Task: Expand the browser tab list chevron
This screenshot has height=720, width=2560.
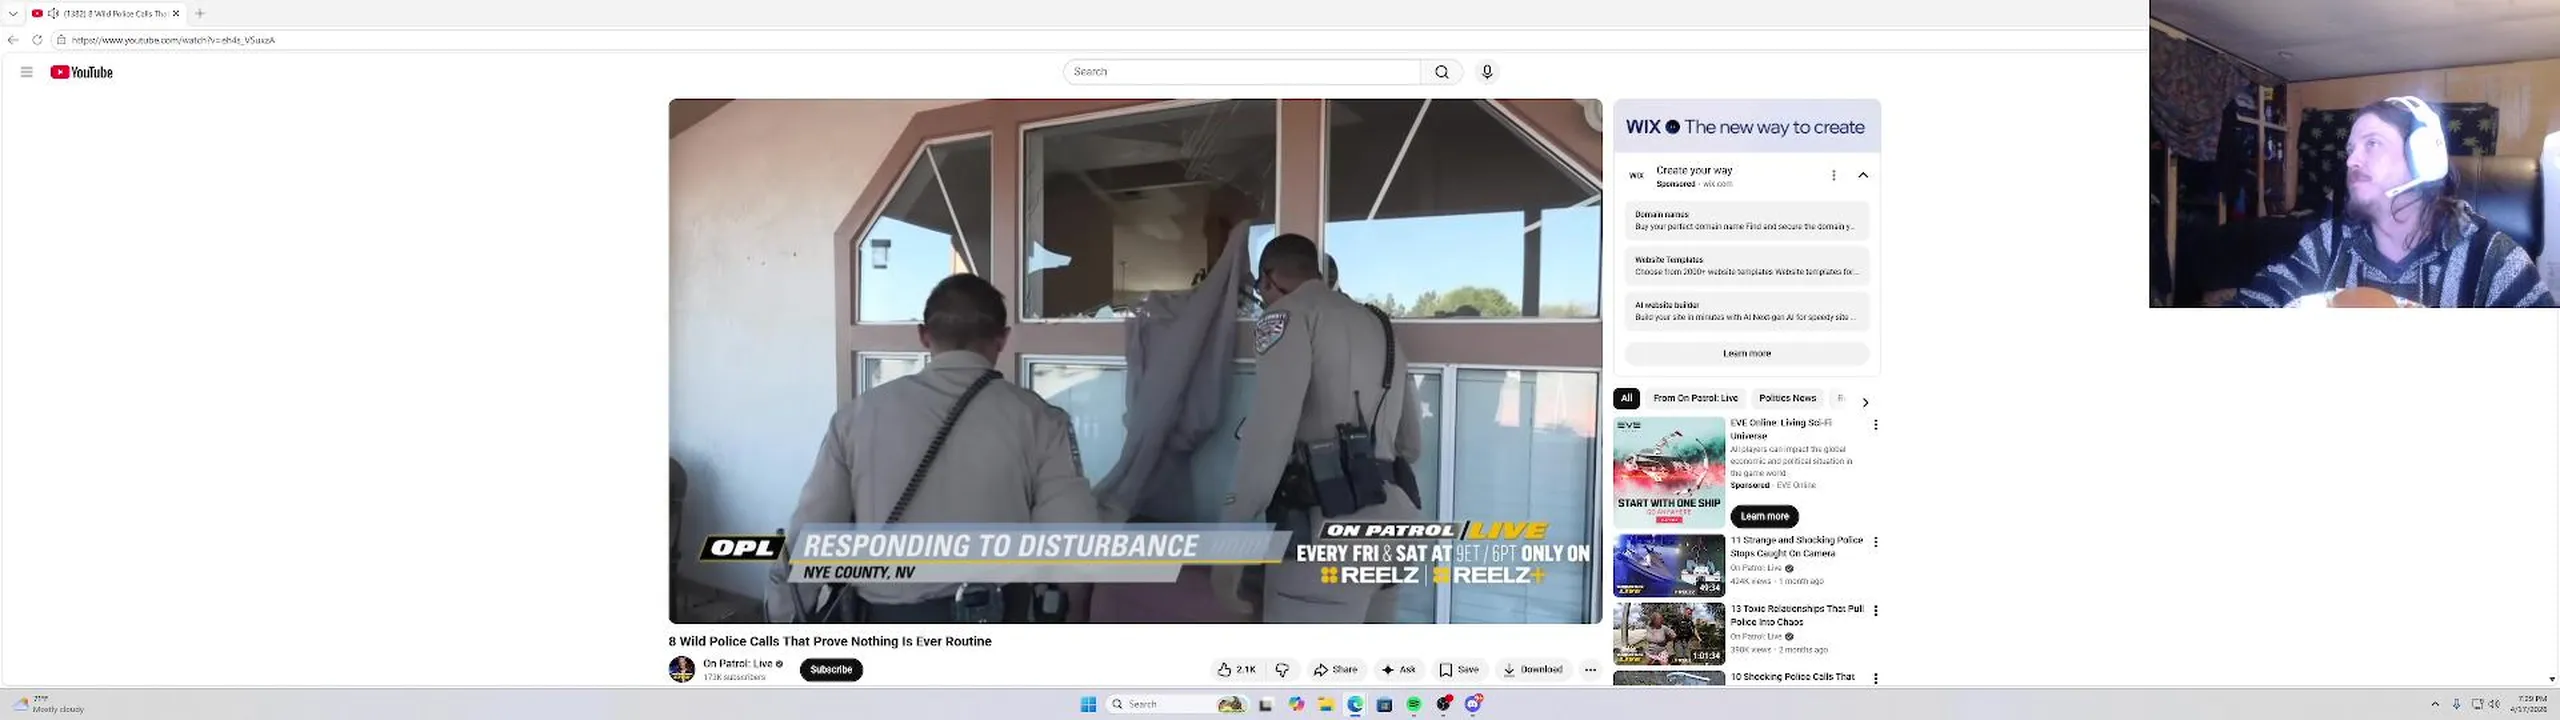Action: point(13,13)
